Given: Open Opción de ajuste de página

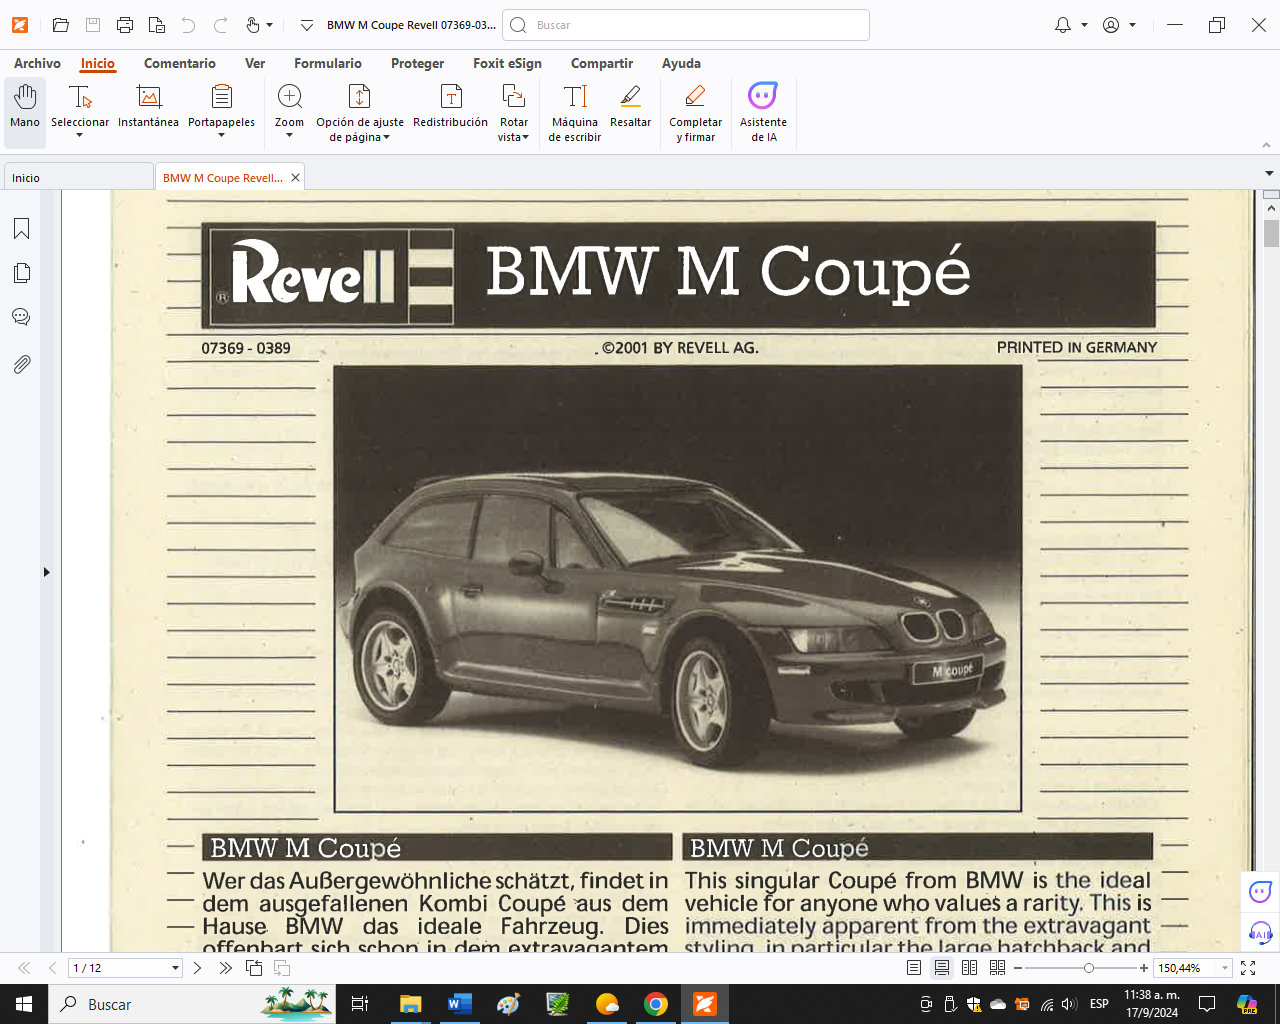Looking at the screenshot, I should [x=360, y=112].
